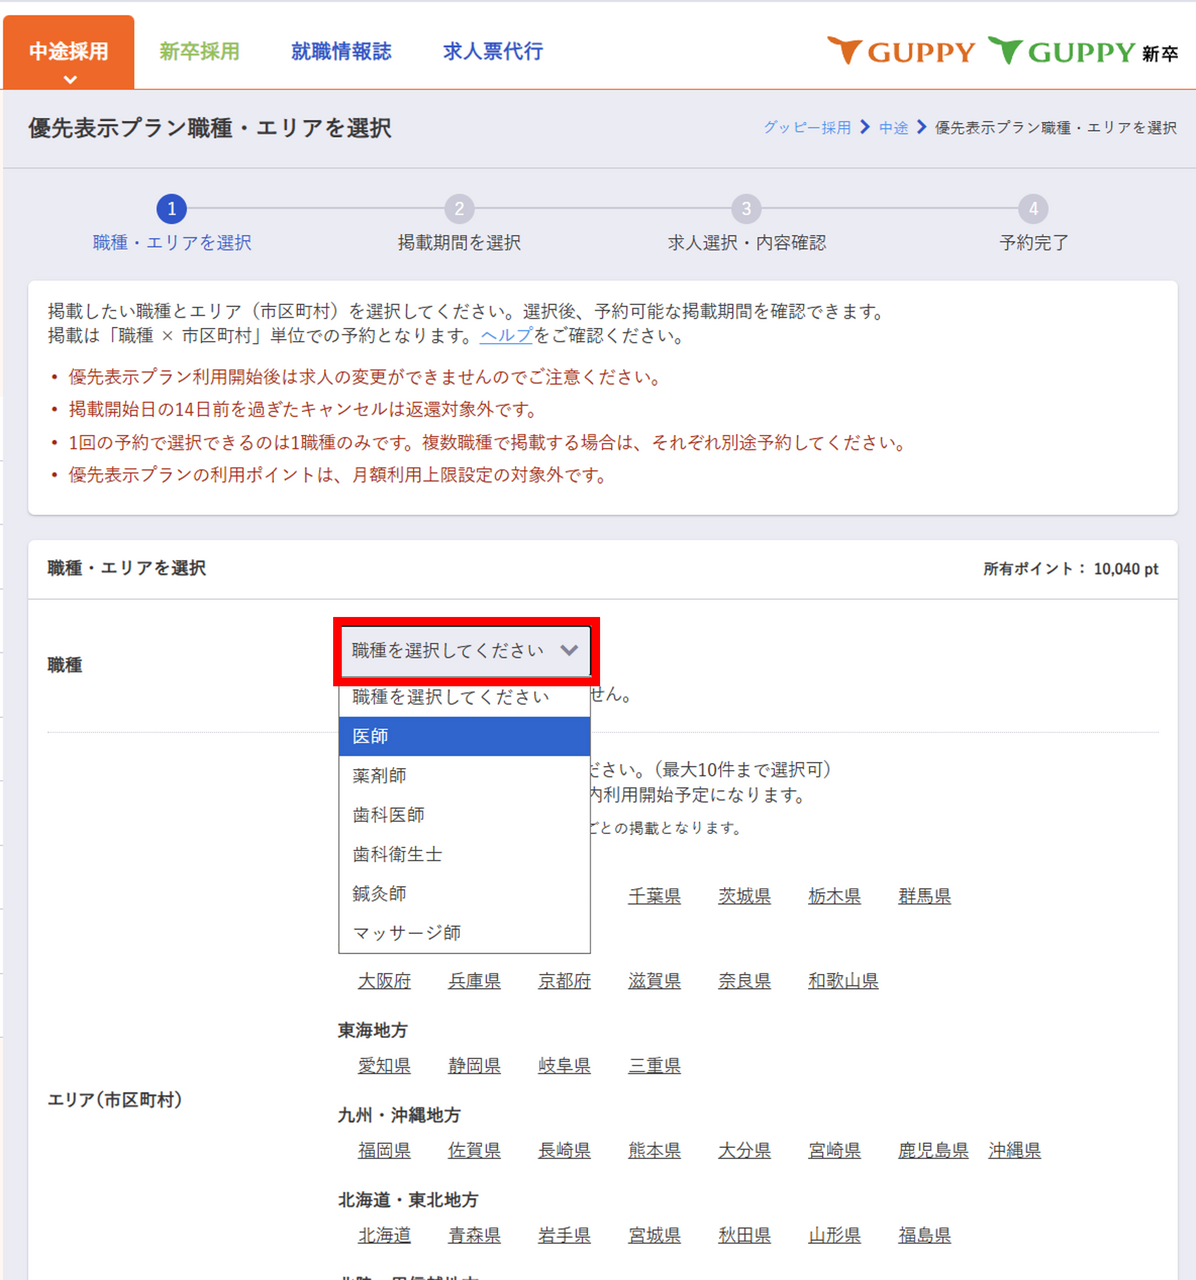Click step 1 circle 職種・エリアを選択
The image size is (1196, 1280).
pos(172,209)
